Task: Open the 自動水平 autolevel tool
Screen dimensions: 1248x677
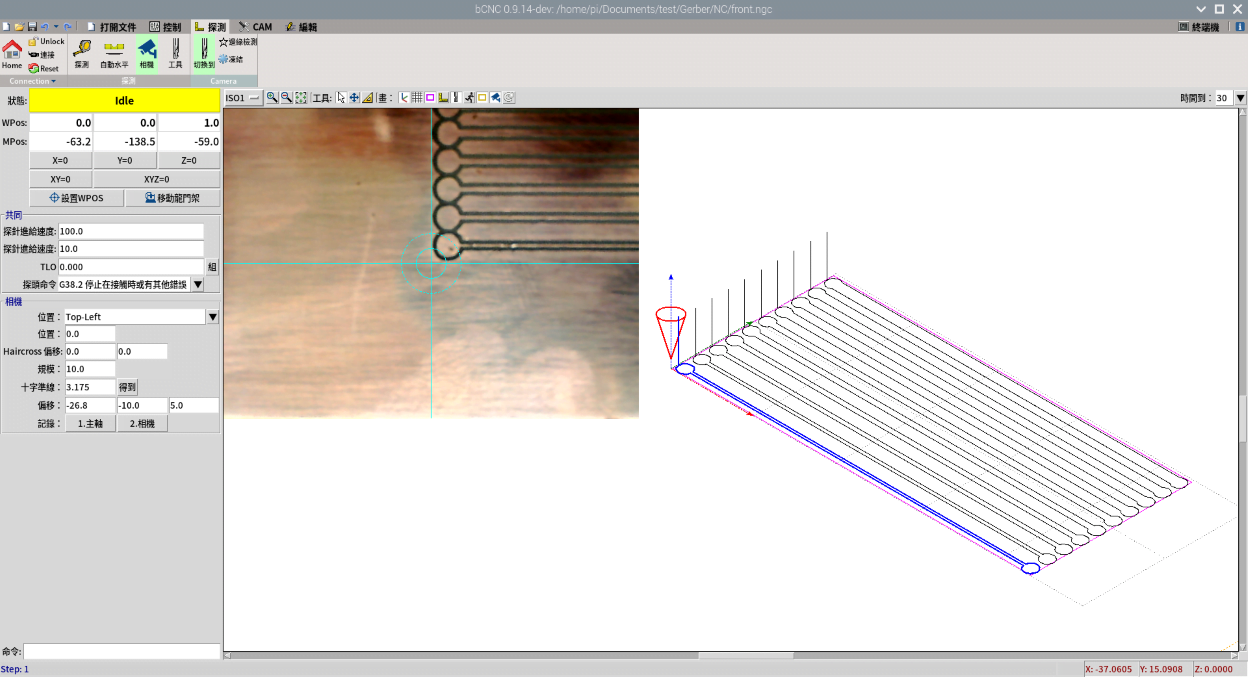Action: point(114,53)
